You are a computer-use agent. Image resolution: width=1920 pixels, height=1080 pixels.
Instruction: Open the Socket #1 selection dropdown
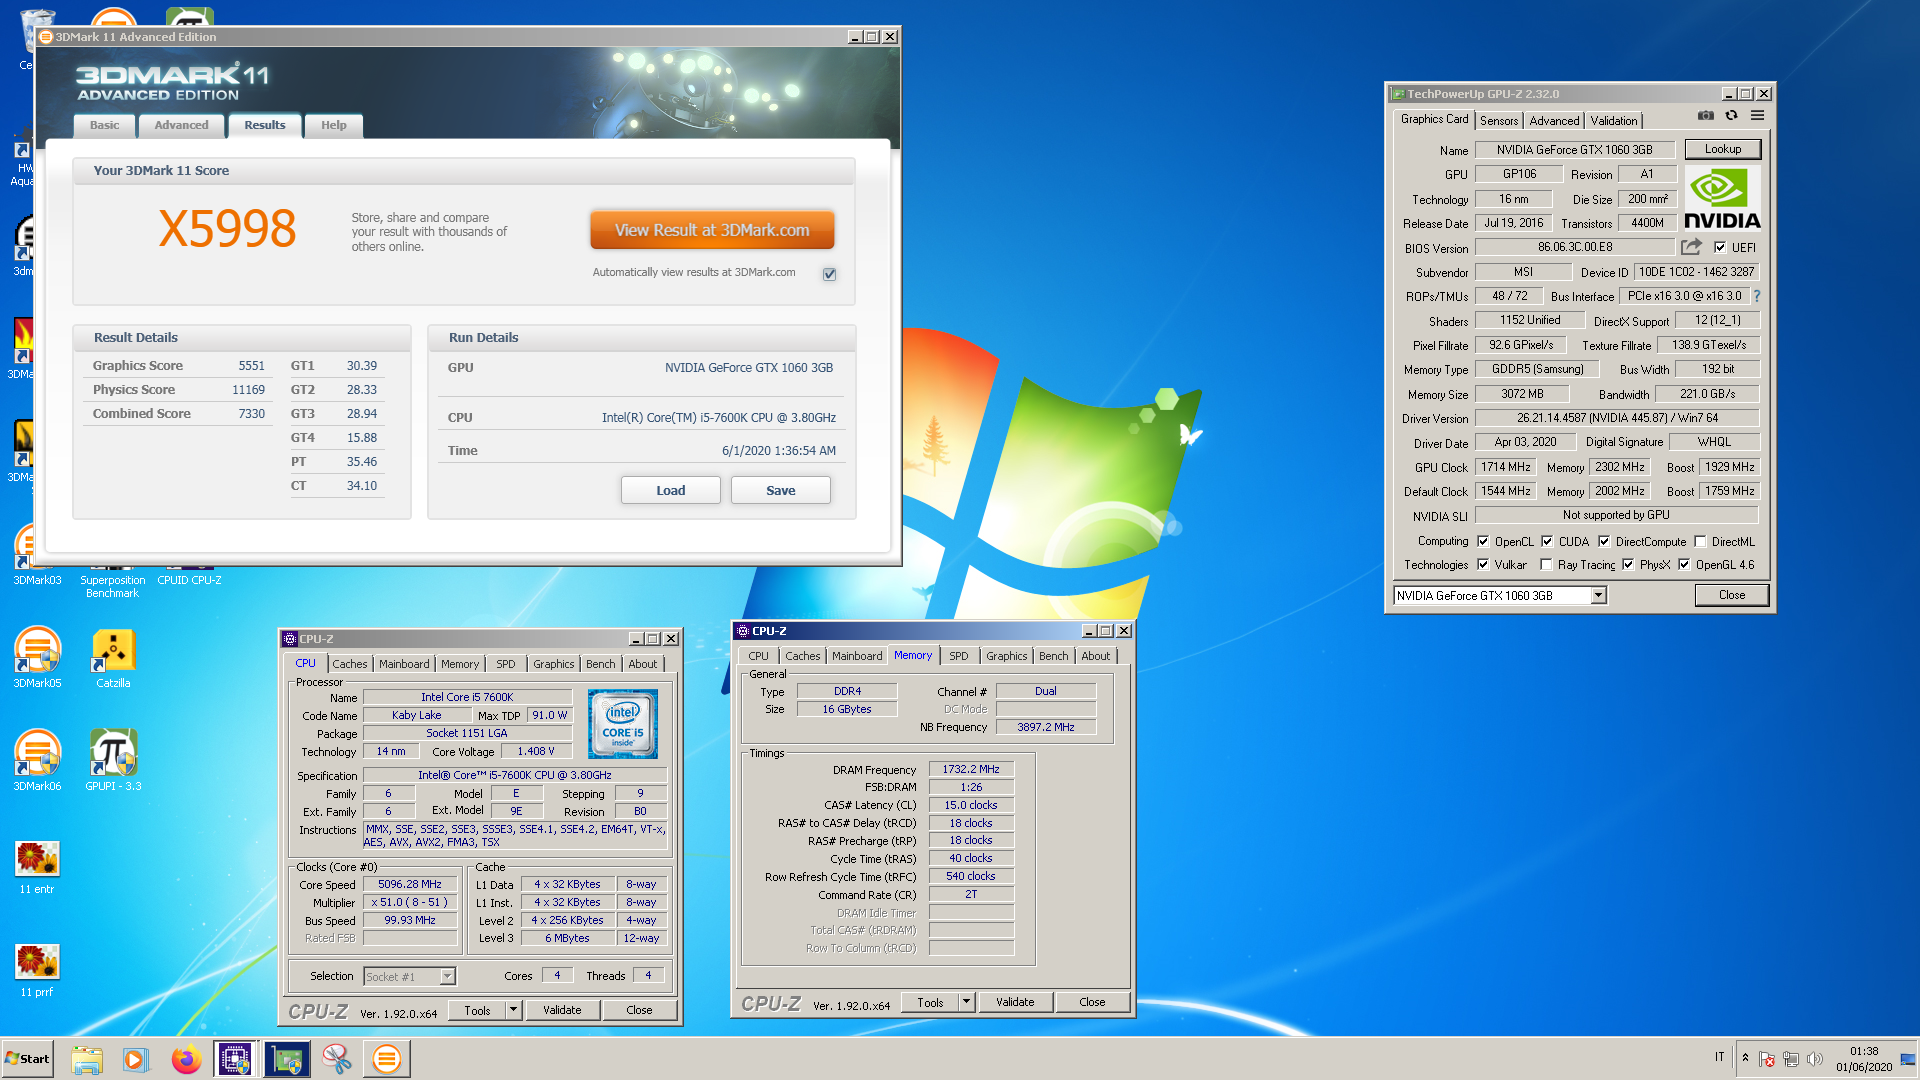447,976
